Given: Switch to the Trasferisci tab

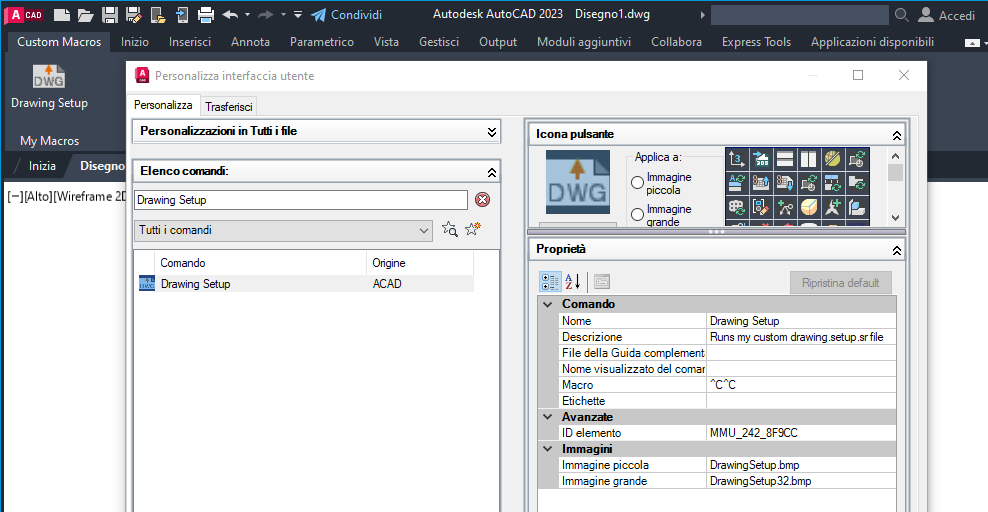Looking at the screenshot, I should [x=229, y=106].
